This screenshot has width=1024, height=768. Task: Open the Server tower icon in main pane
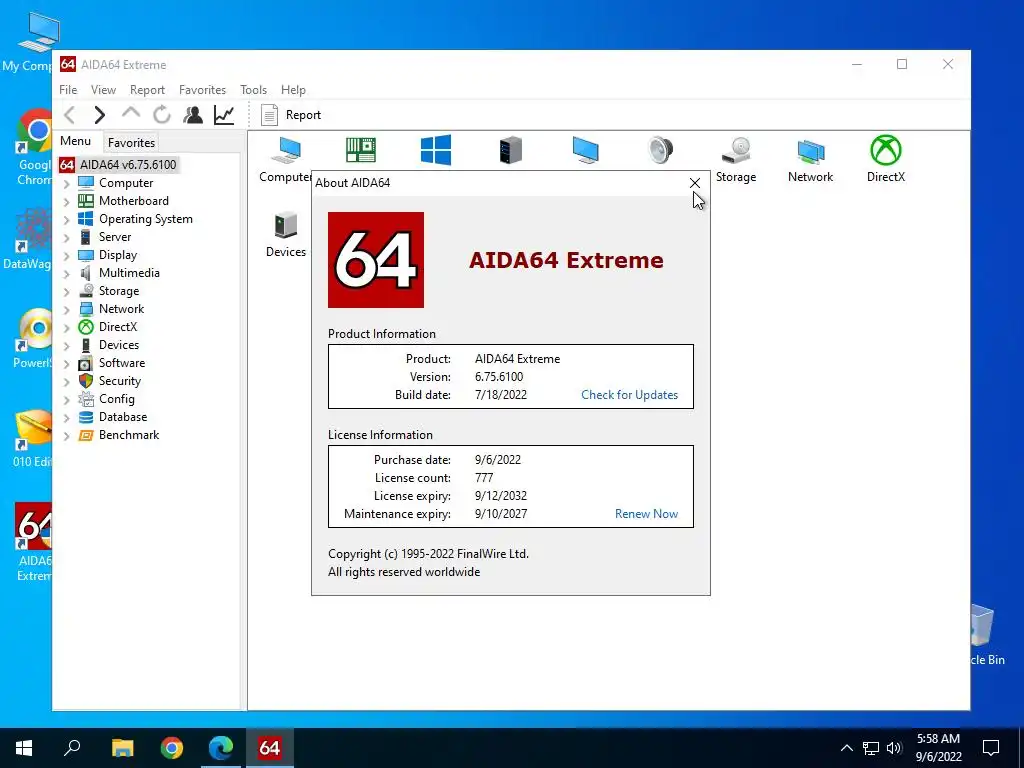coord(511,150)
